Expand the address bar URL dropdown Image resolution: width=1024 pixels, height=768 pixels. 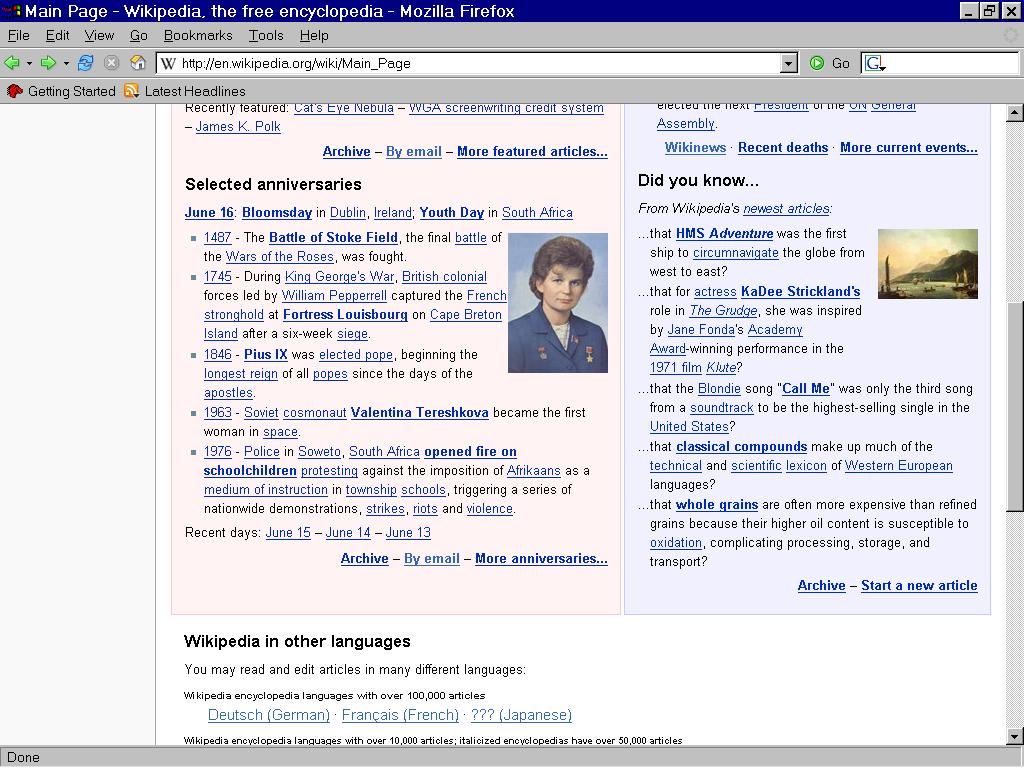789,63
